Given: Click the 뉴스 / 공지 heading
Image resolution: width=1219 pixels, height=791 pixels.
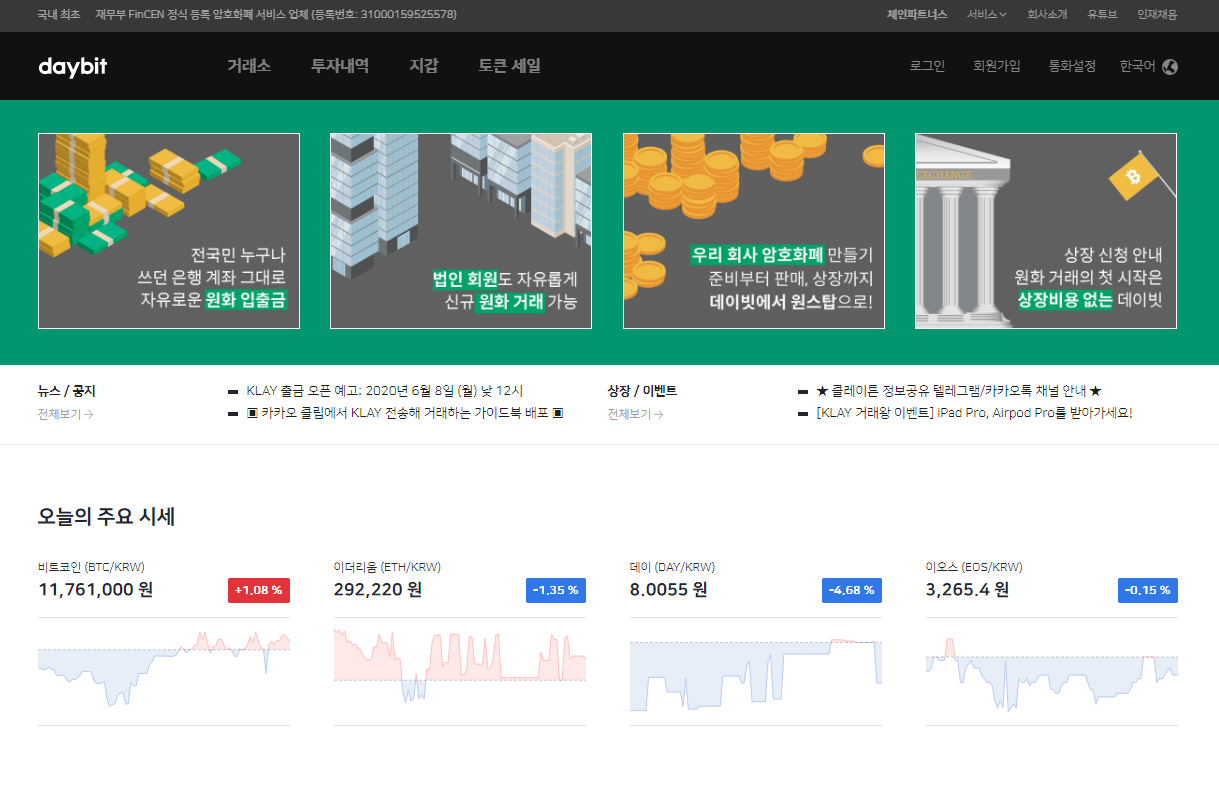Looking at the screenshot, I should 67,391.
